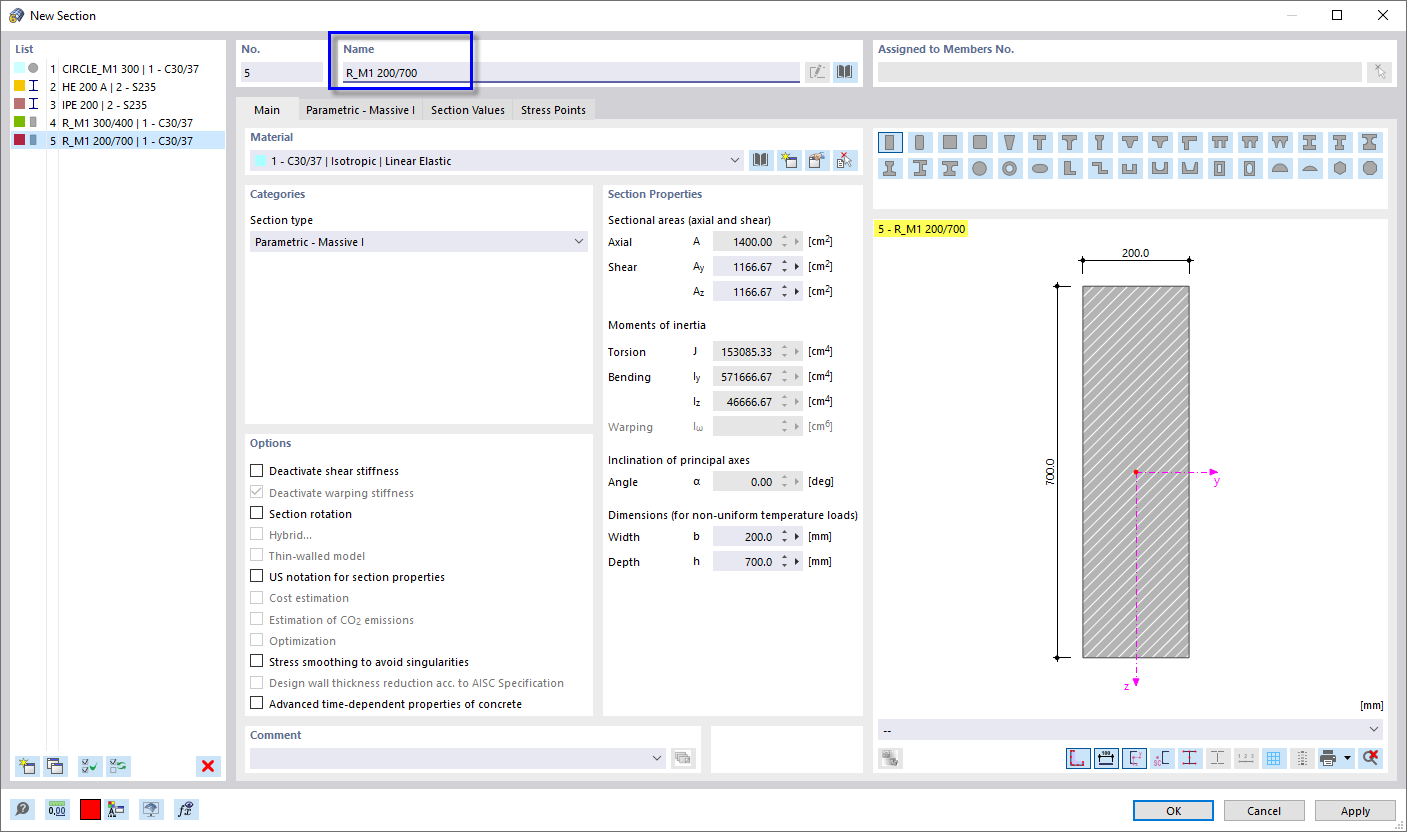This screenshot has width=1407, height=832.
Task: Open the dropdown below the section preview
Action: pos(1130,729)
